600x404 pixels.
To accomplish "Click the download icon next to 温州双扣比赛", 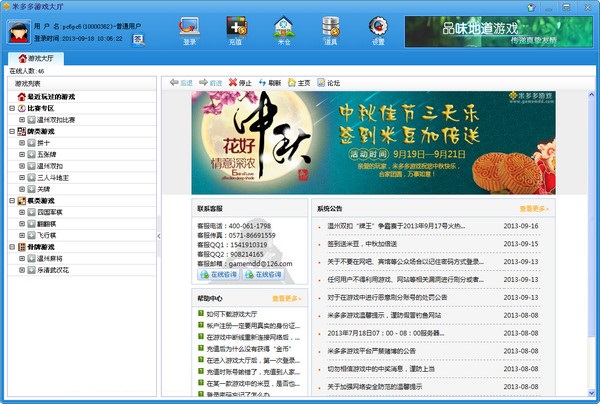I will point(31,120).
